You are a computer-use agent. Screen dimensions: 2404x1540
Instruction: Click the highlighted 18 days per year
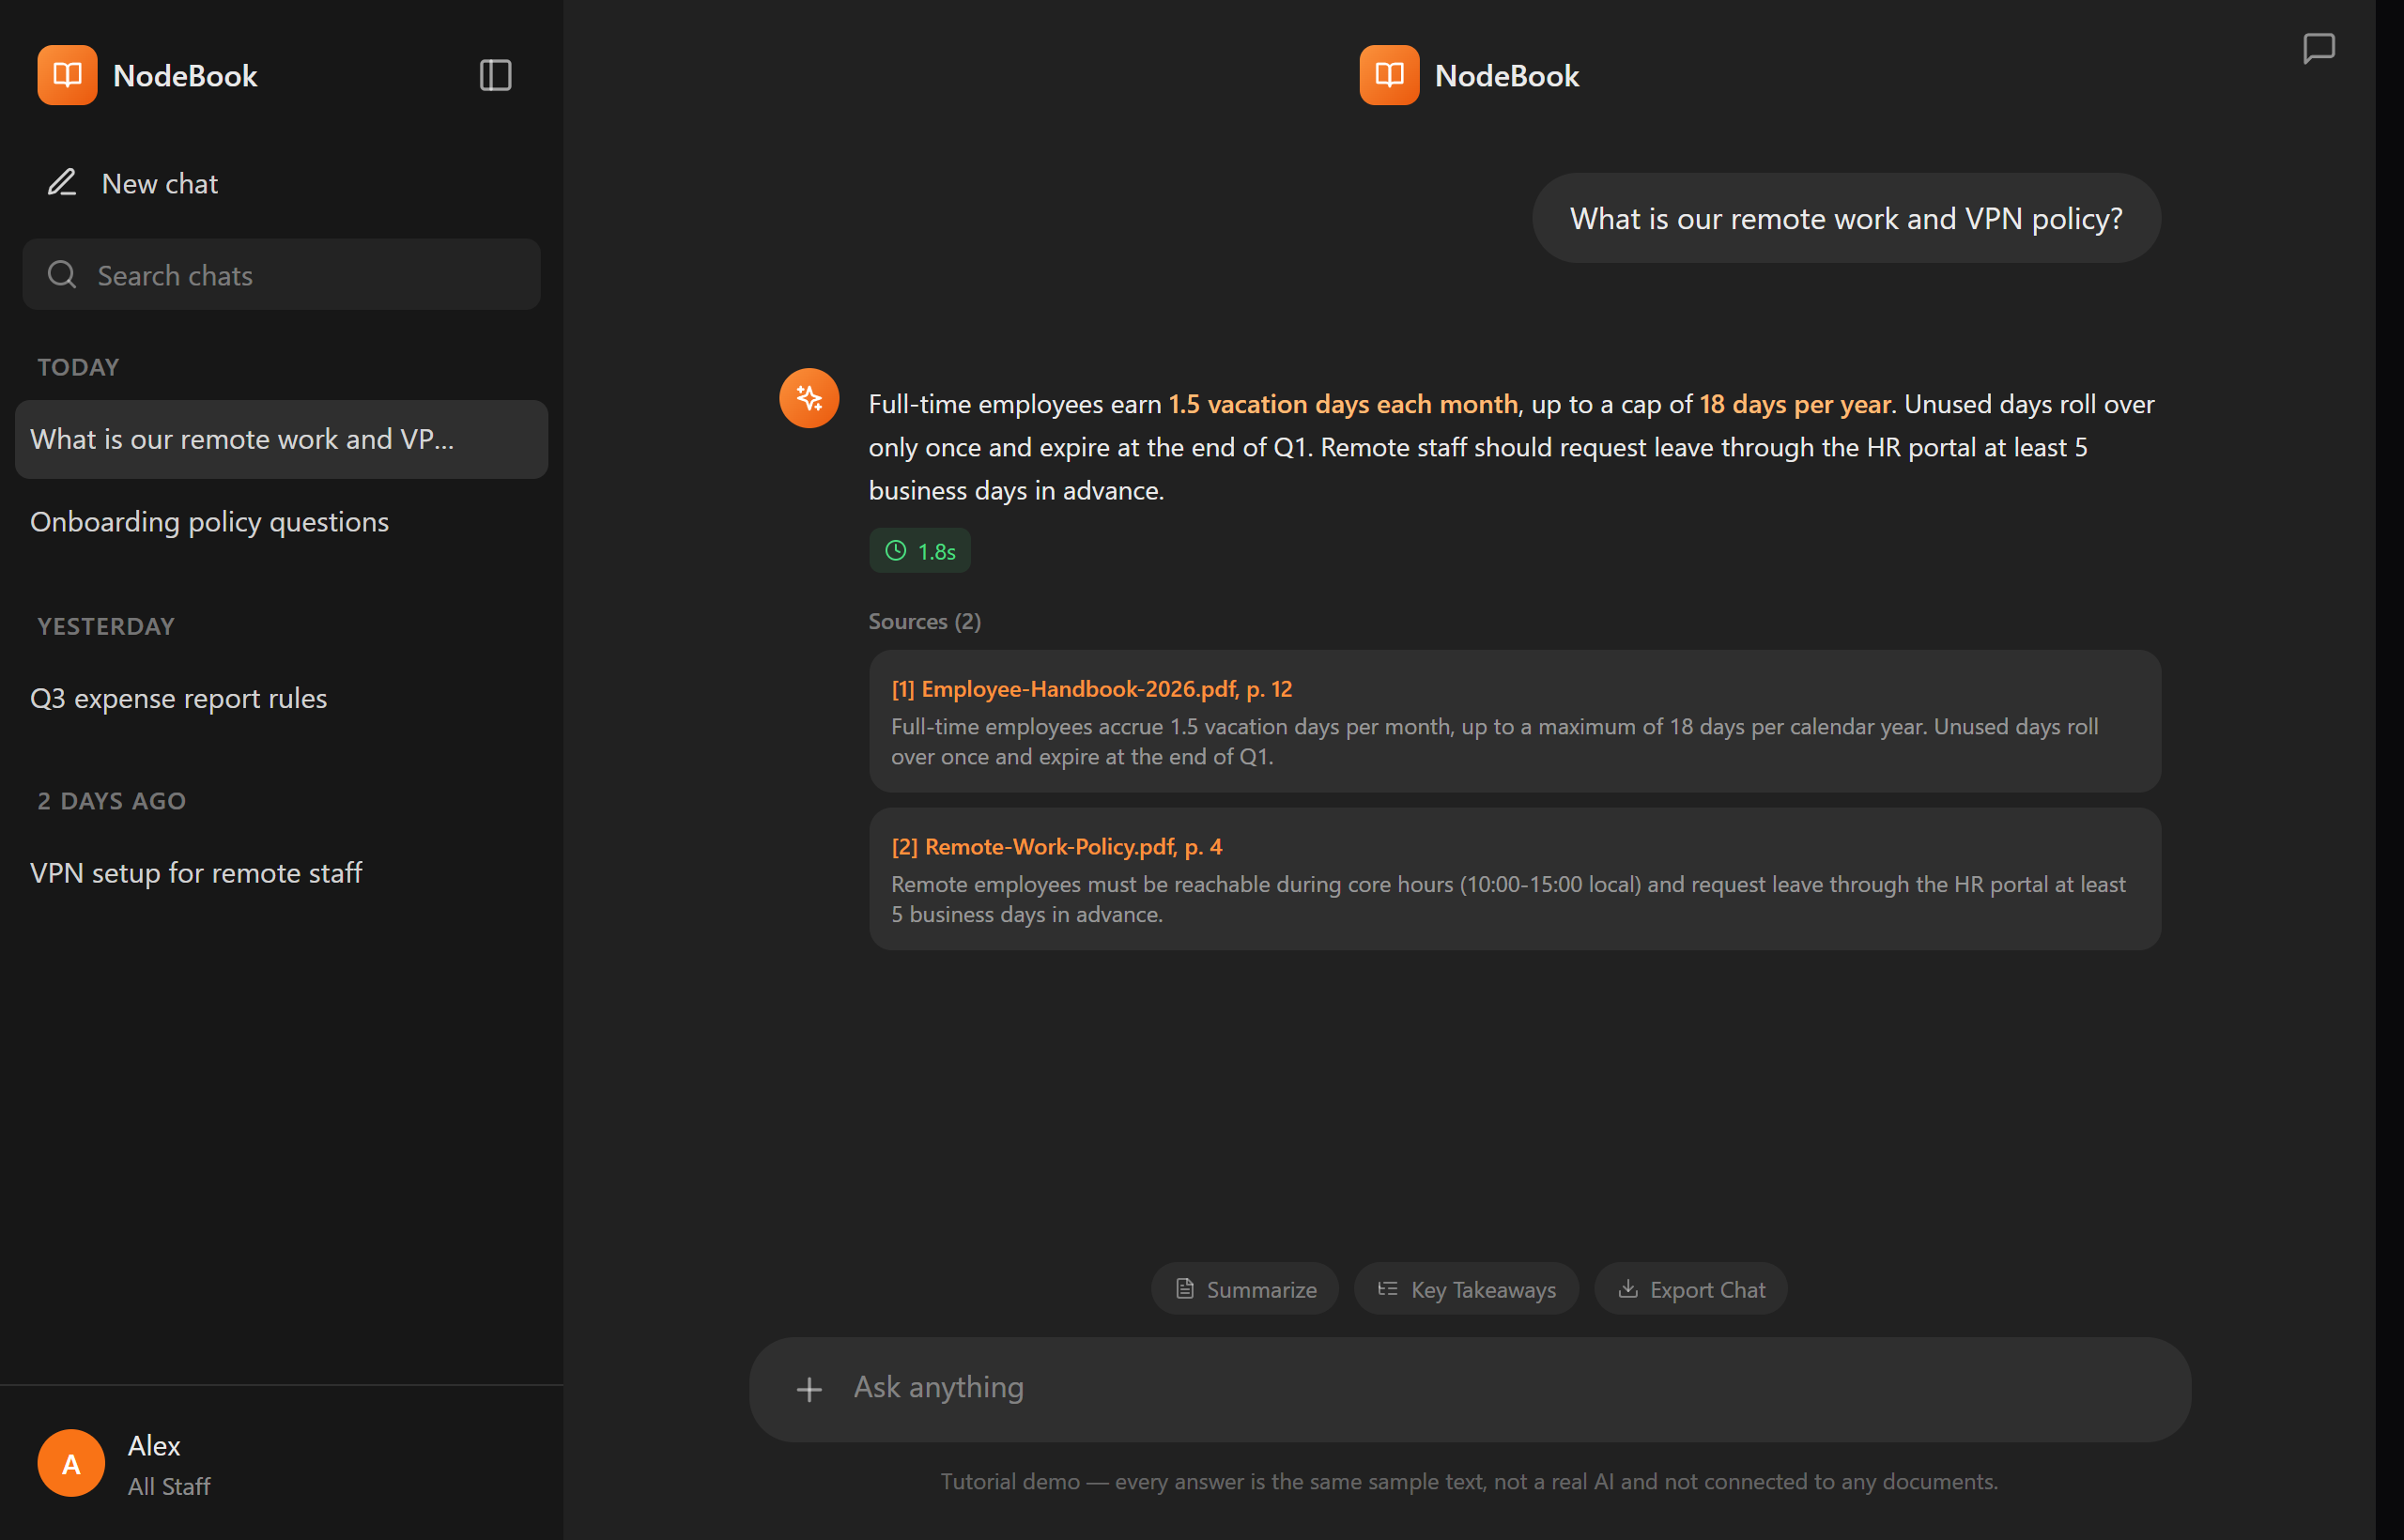point(1795,404)
